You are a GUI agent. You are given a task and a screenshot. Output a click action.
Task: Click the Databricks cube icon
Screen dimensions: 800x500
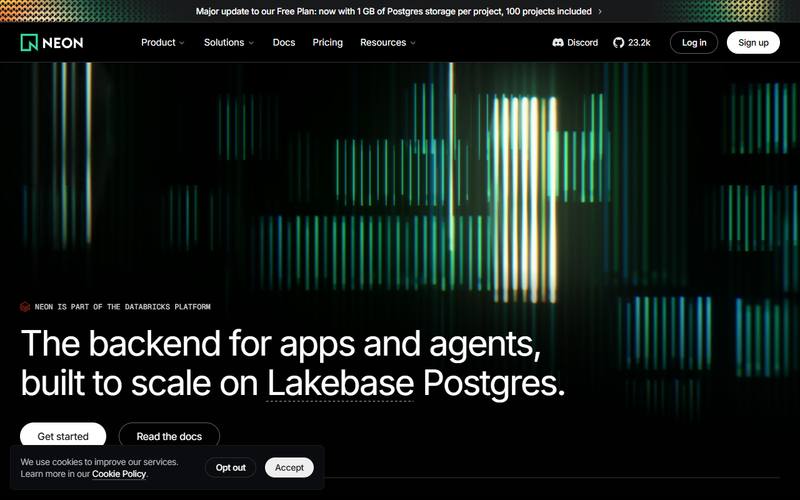tap(25, 307)
